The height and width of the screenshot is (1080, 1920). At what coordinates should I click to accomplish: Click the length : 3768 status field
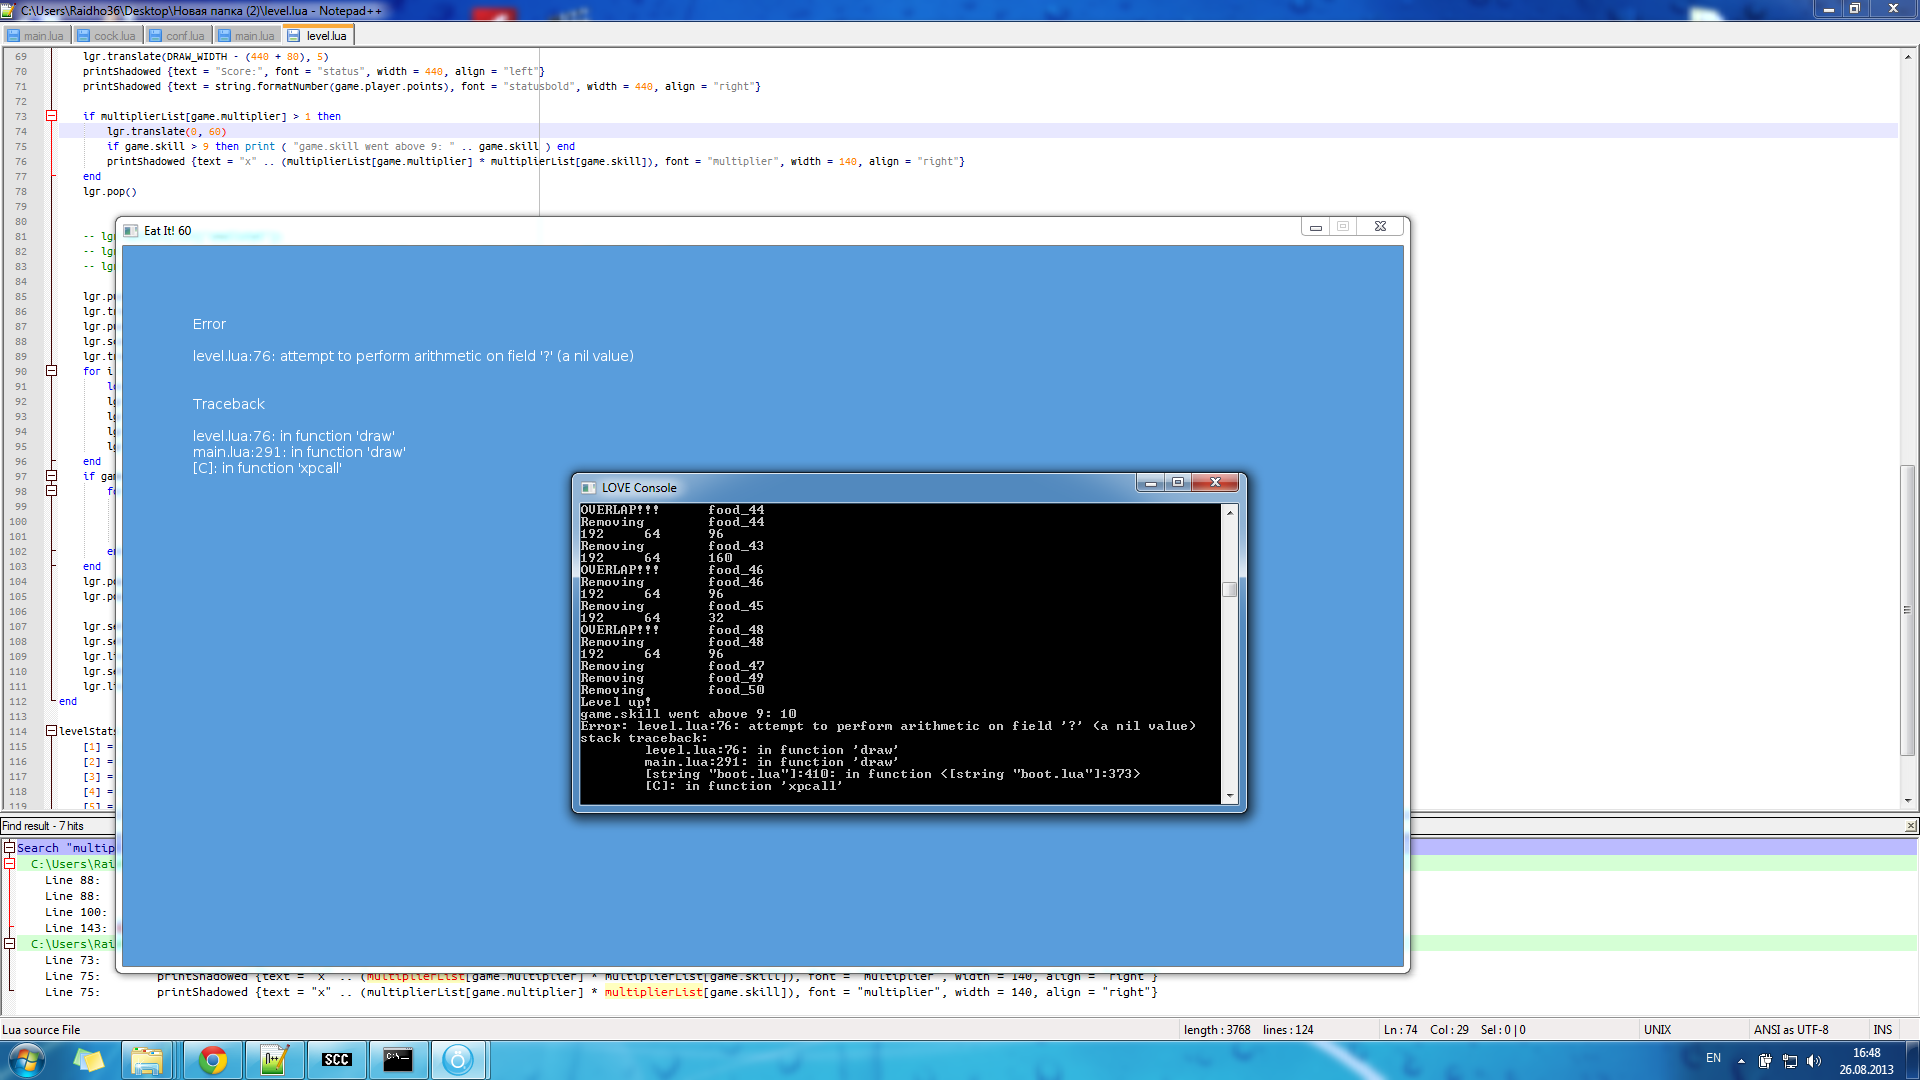tap(1217, 1030)
